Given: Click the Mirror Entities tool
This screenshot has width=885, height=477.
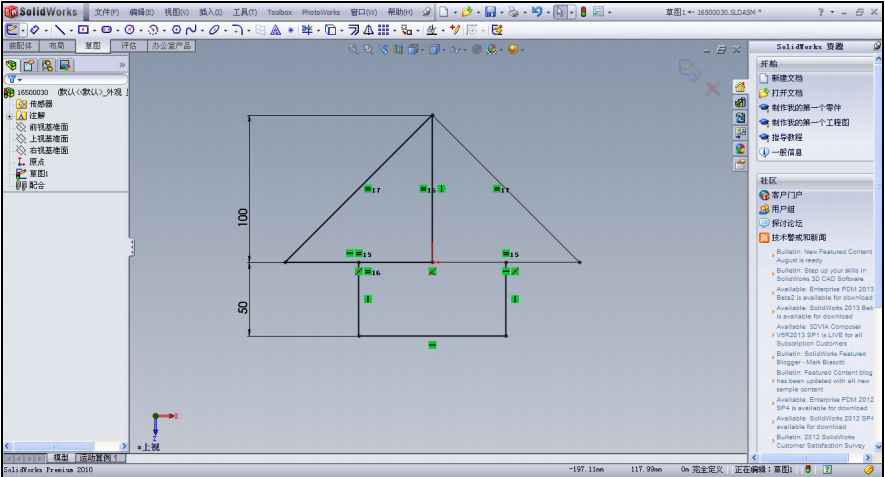Looking at the screenshot, I should tap(369, 30).
